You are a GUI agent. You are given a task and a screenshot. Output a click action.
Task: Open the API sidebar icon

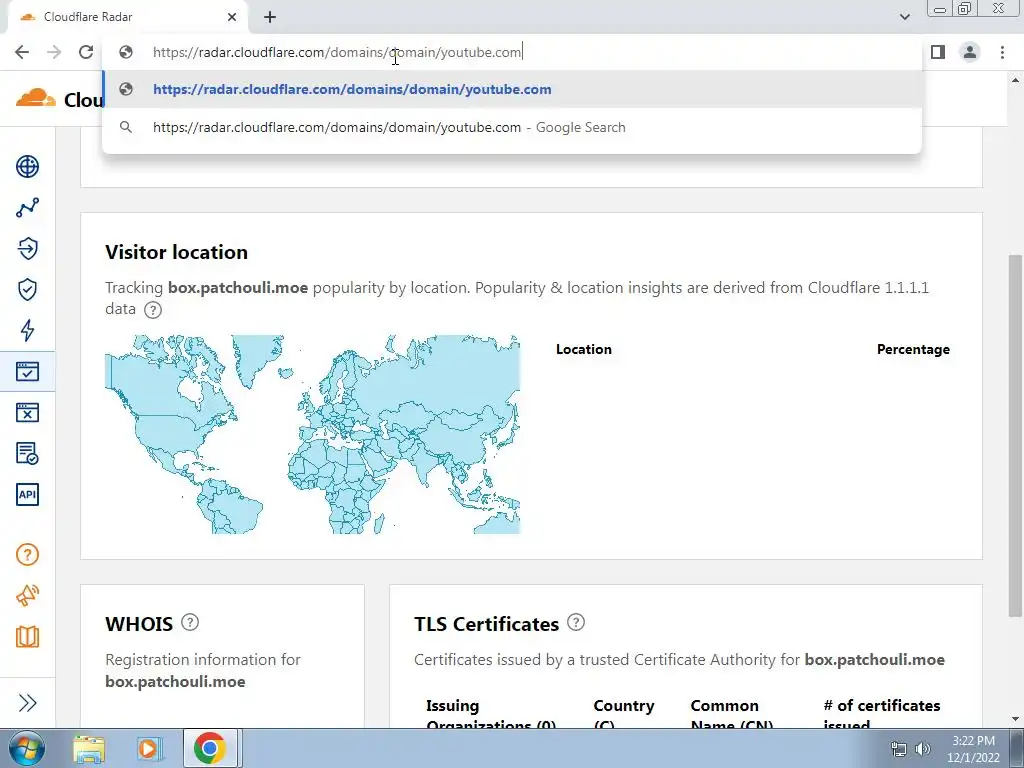tap(27, 494)
